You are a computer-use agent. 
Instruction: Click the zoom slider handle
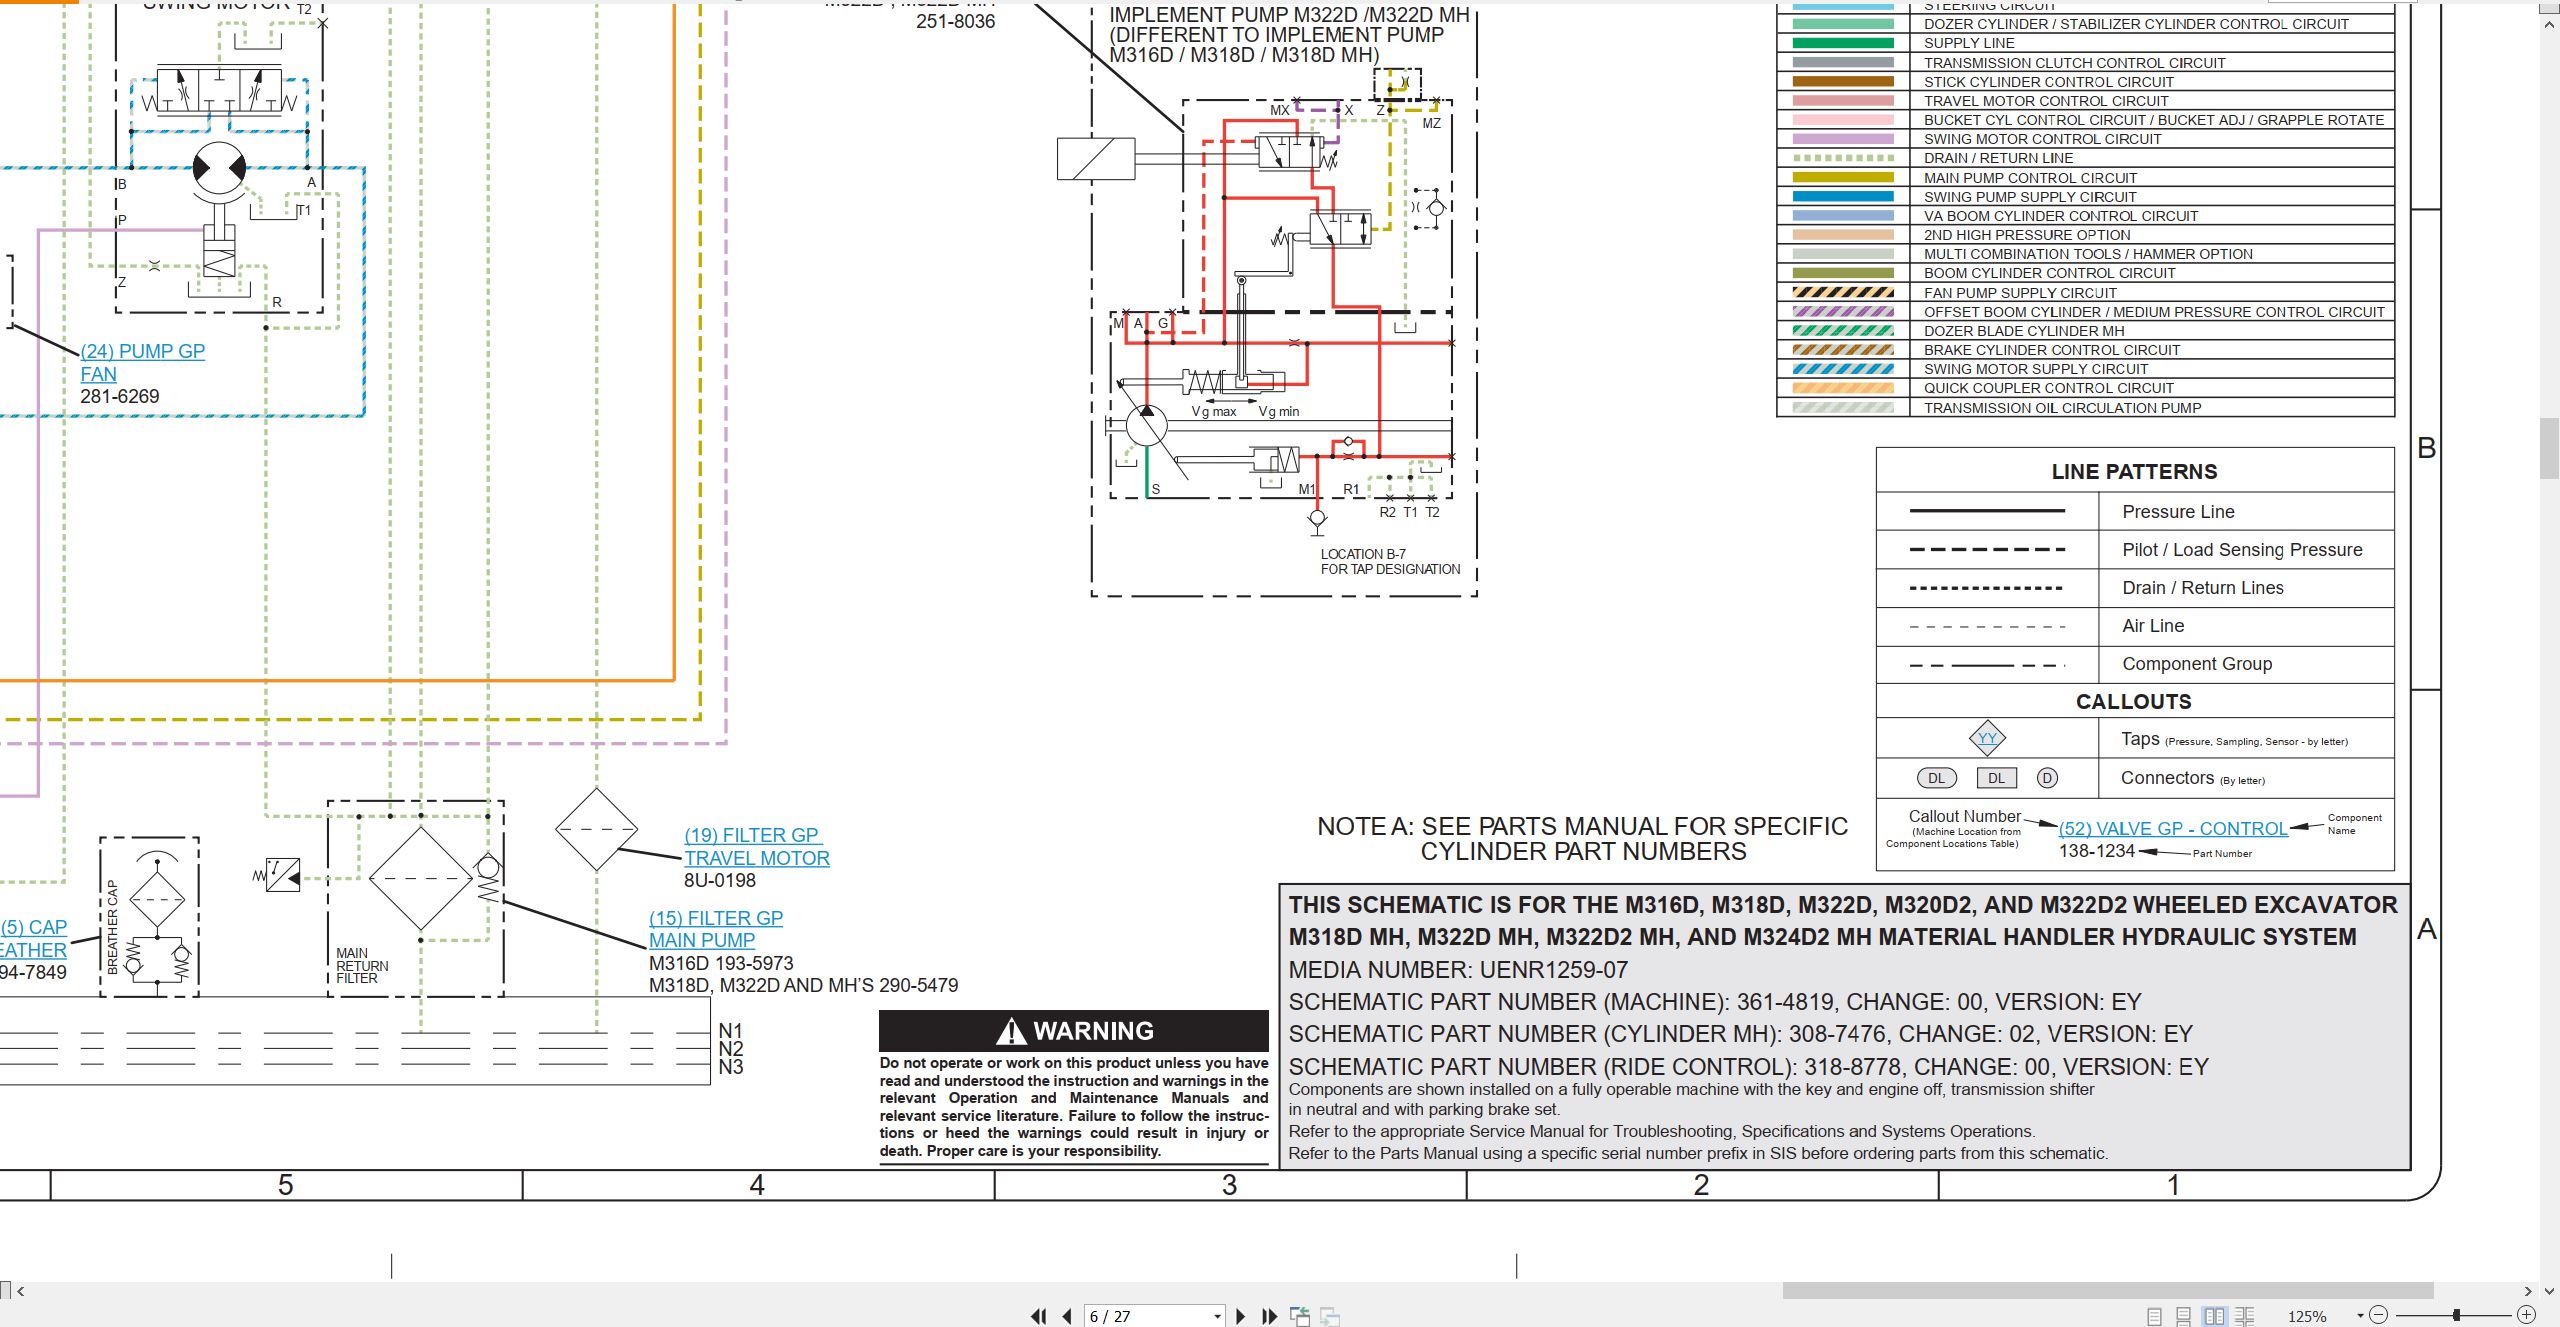pyautogui.click(x=2456, y=1315)
